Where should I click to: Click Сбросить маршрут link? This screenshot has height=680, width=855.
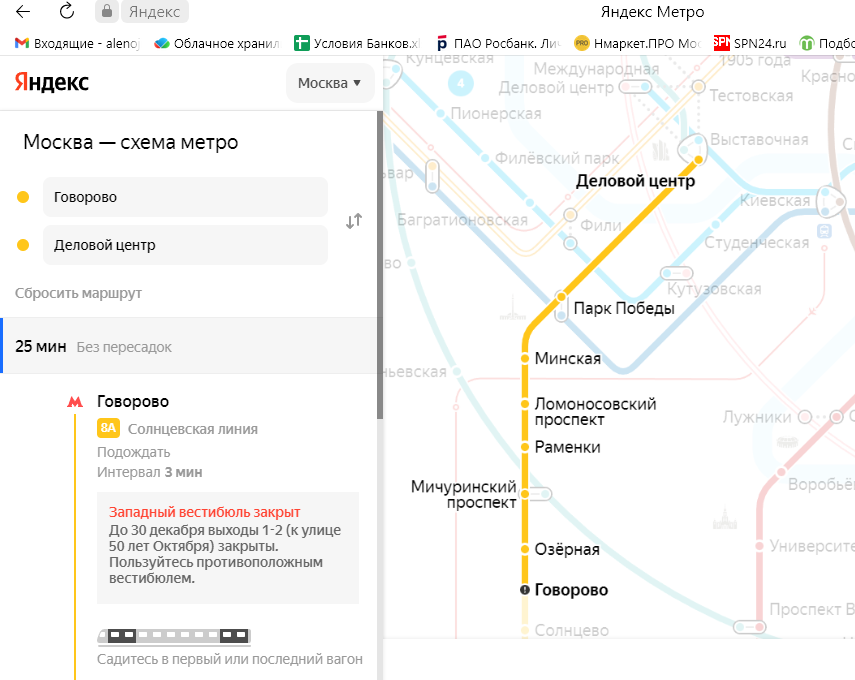tap(78, 293)
